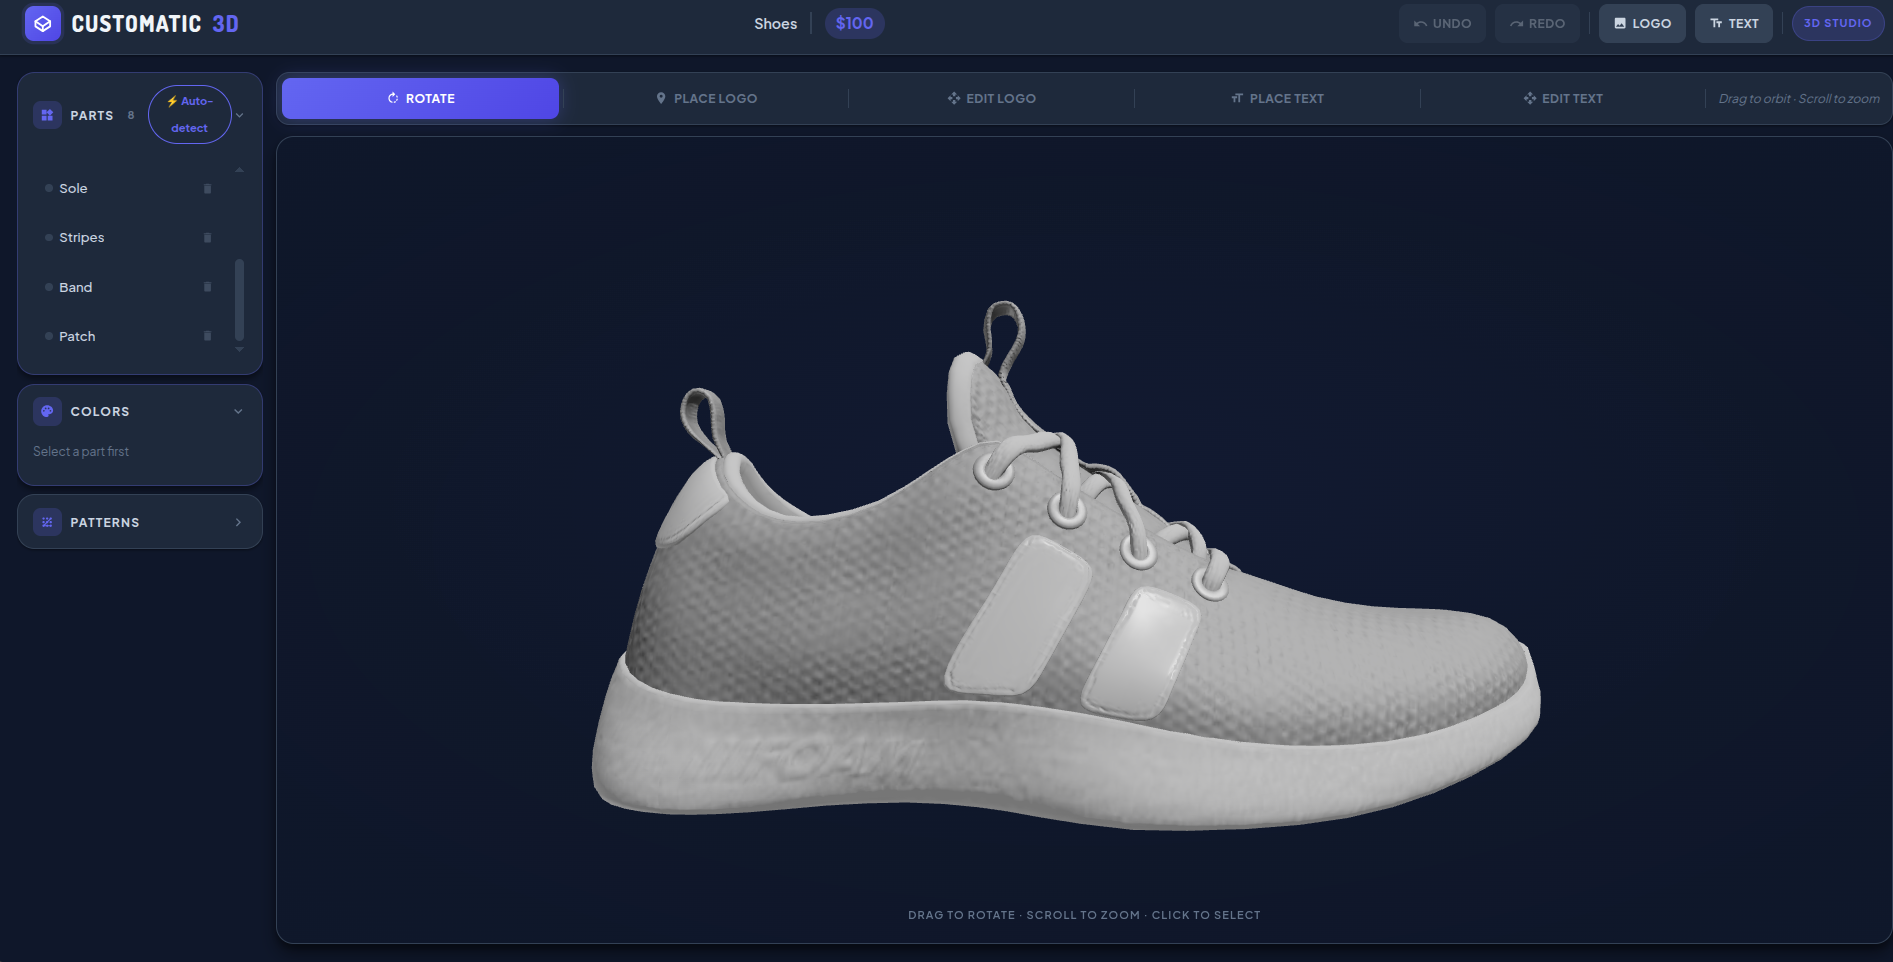Click the Customatic 3D logo icon
1893x962 pixels.
coord(43,23)
